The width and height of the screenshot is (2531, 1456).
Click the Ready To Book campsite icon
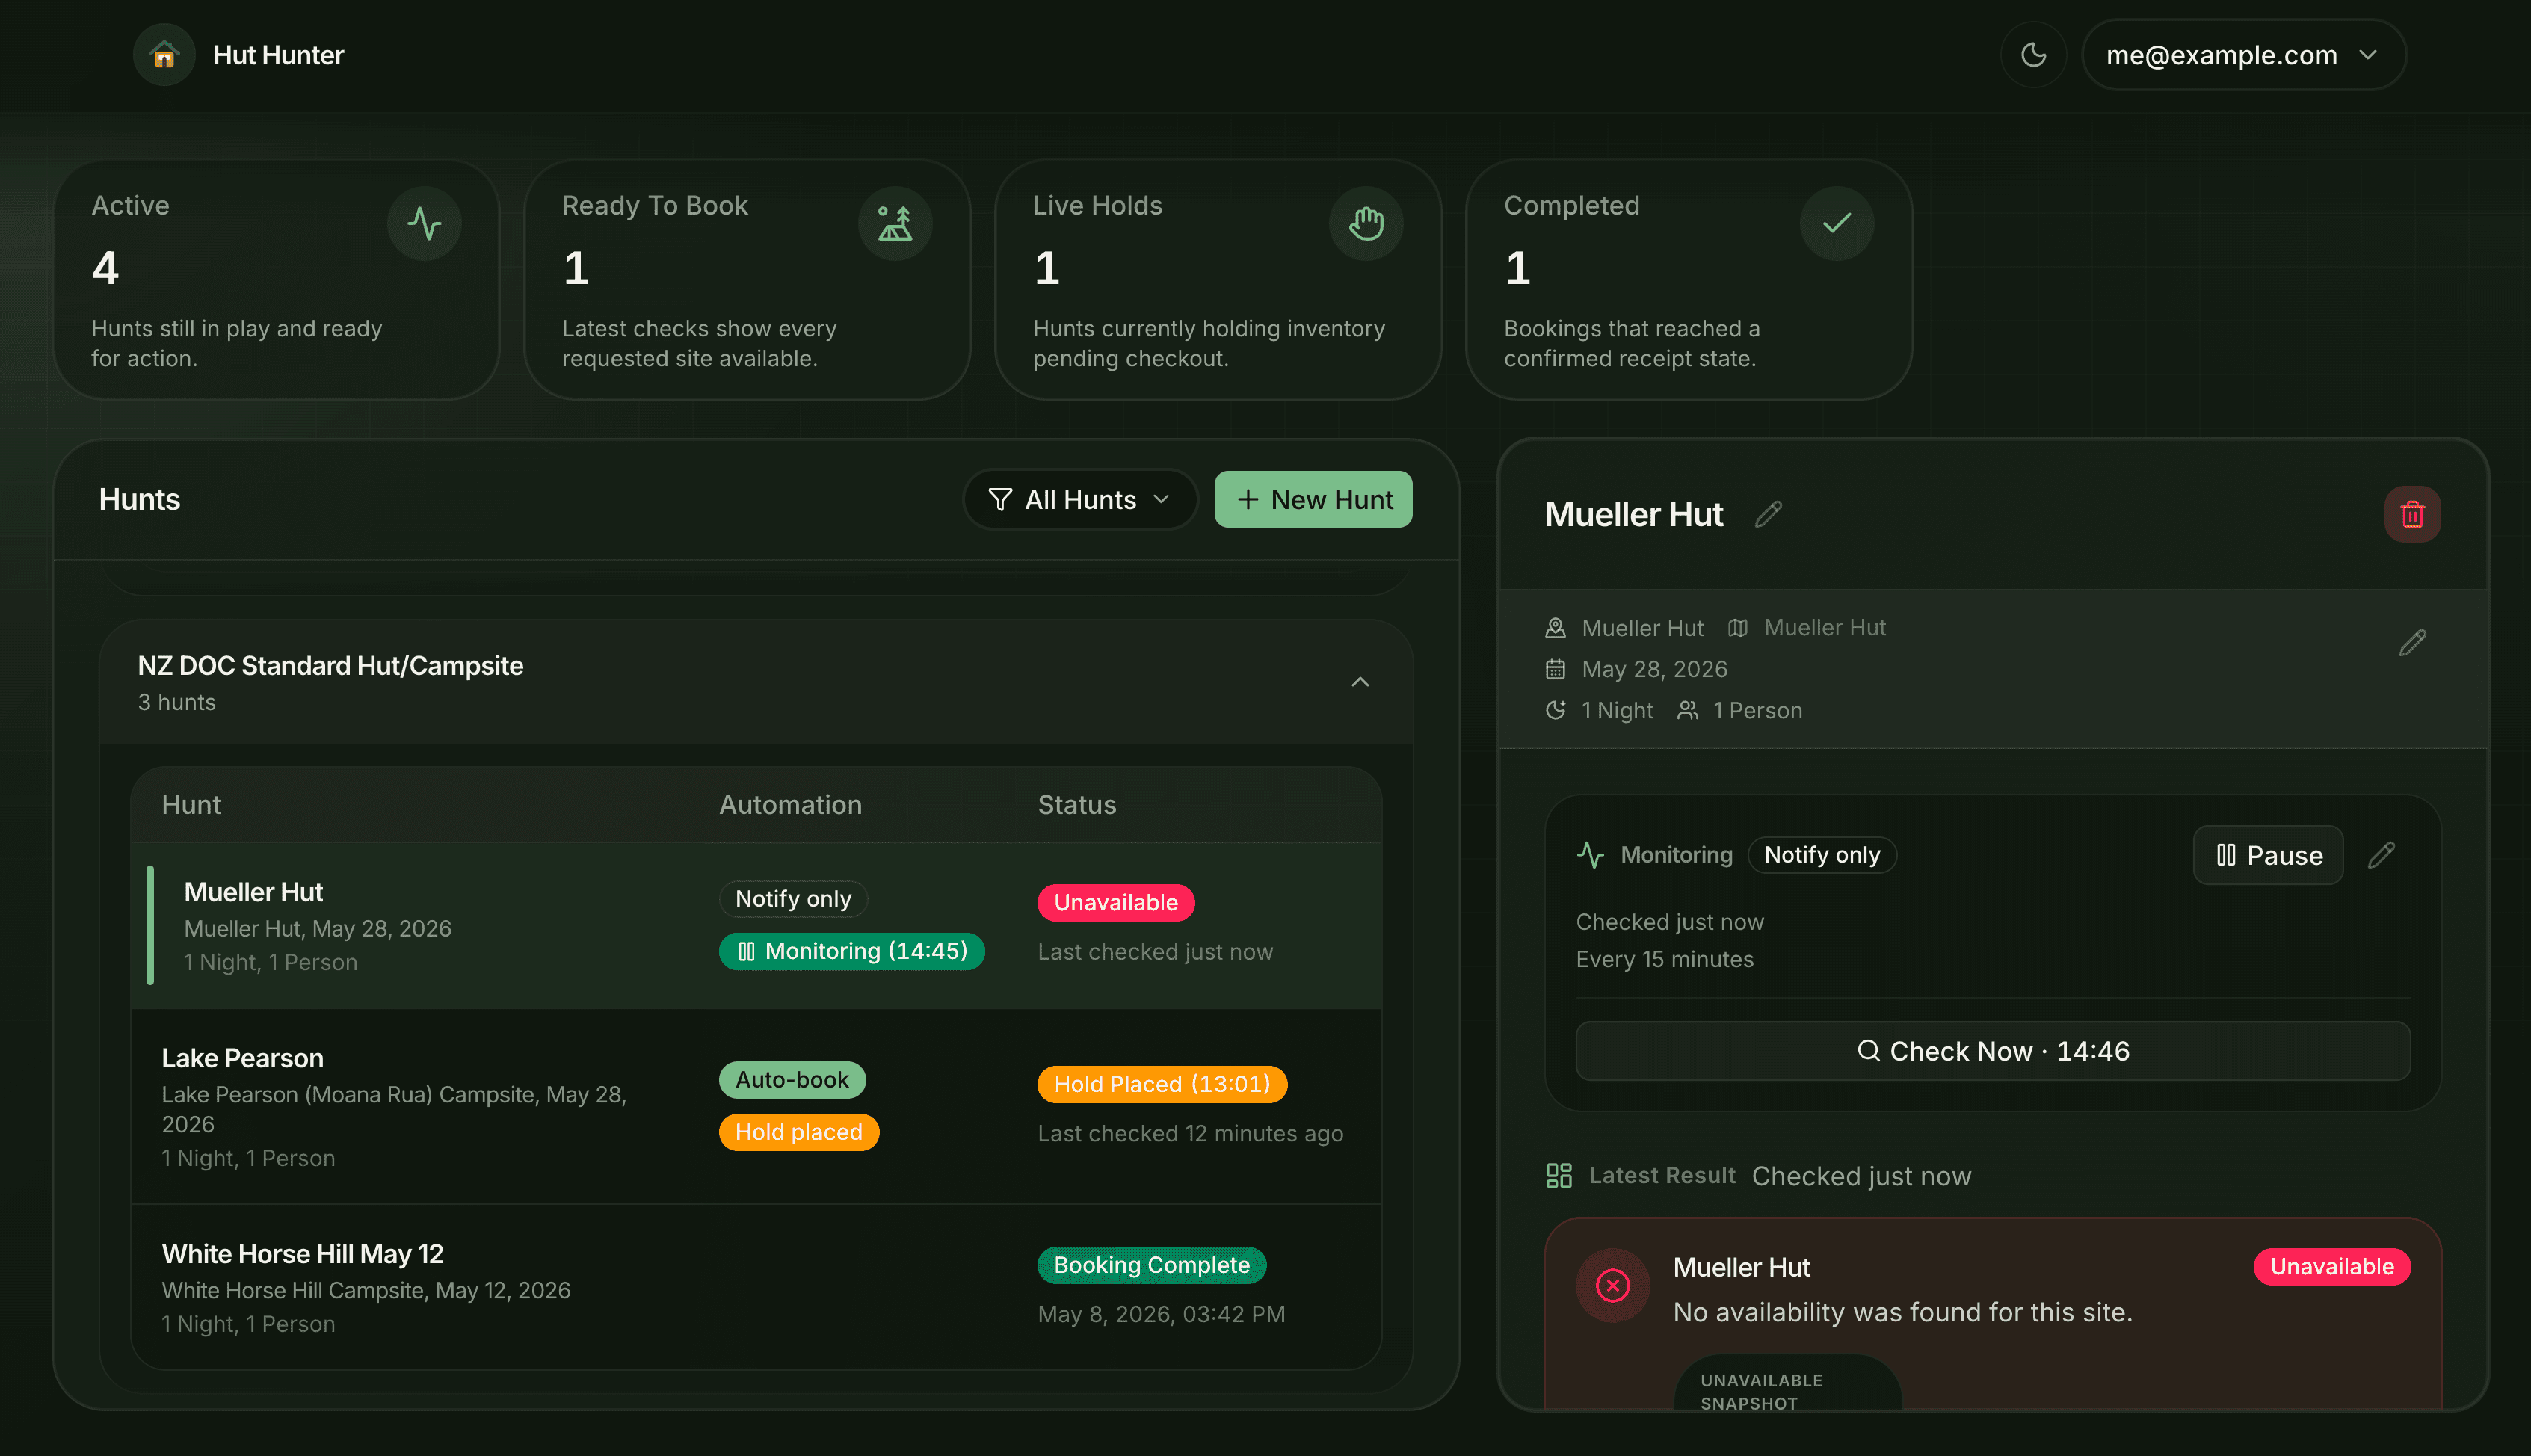pyautogui.click(x=895, y=223)
